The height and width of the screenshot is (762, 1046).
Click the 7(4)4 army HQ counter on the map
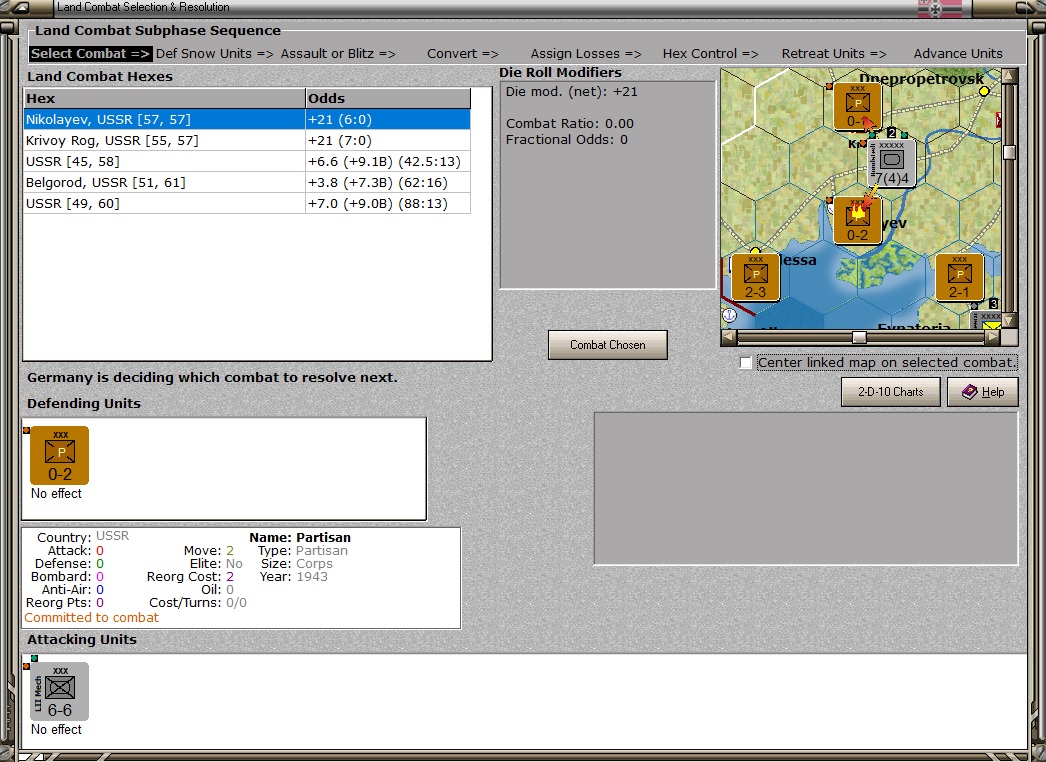[892, 163]
